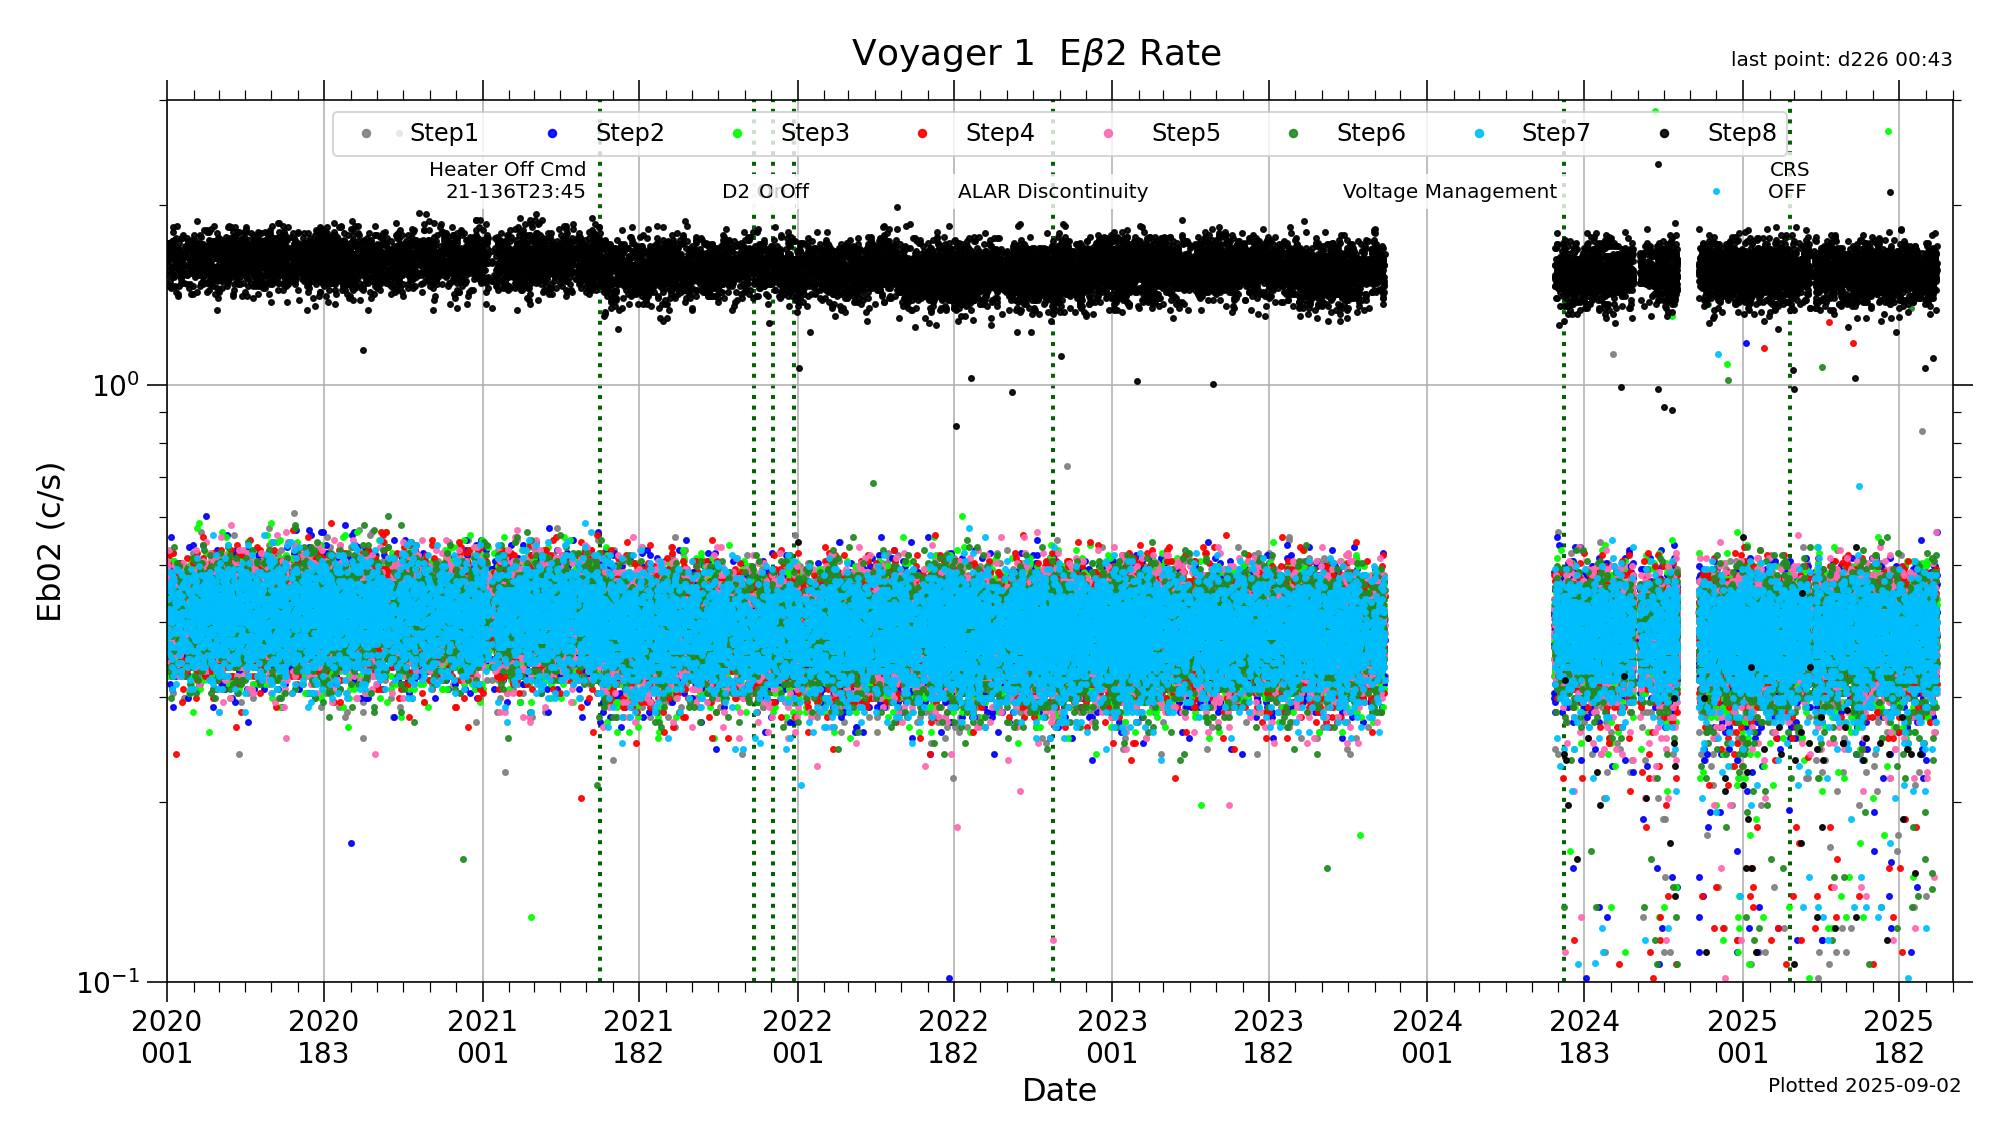The image size is (2008, 1144).
Task: Click the cyan Step7 legend marker
Action: (1478, 134)
